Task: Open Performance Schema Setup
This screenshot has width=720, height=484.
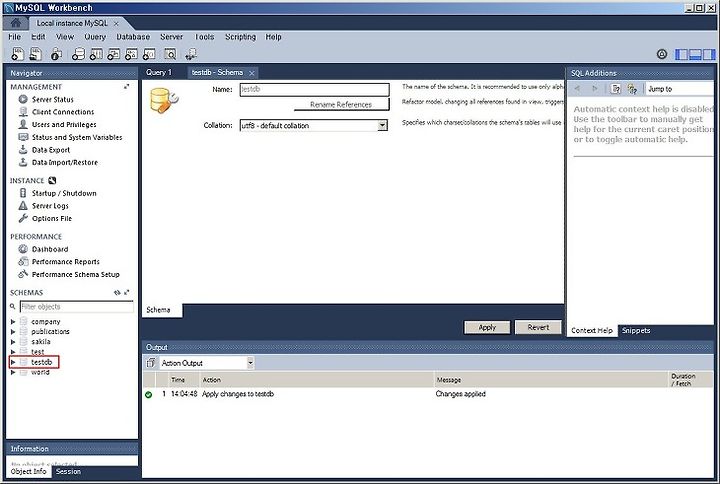Action: [76, 274]
